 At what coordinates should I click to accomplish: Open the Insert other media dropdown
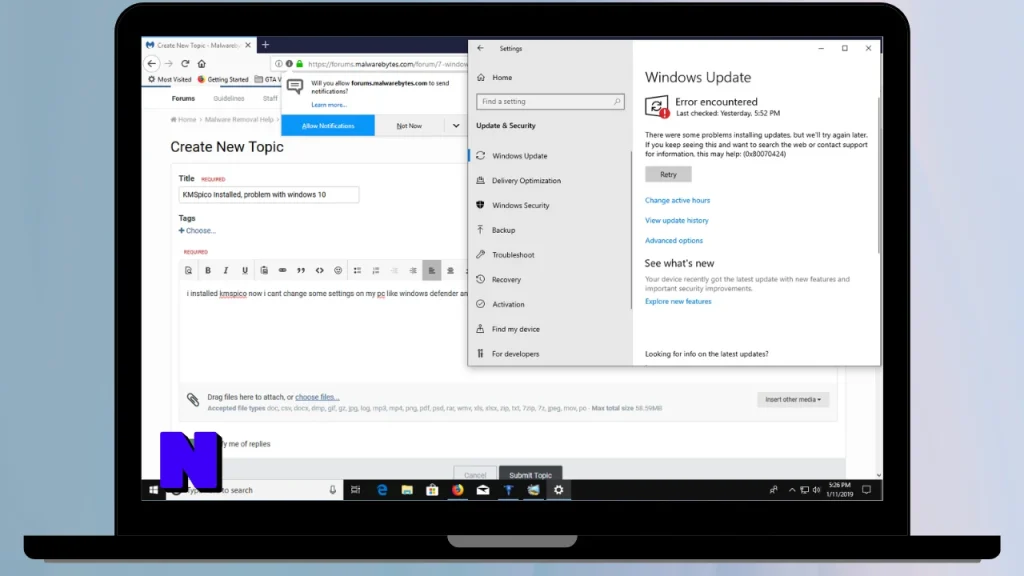[793, 399]
